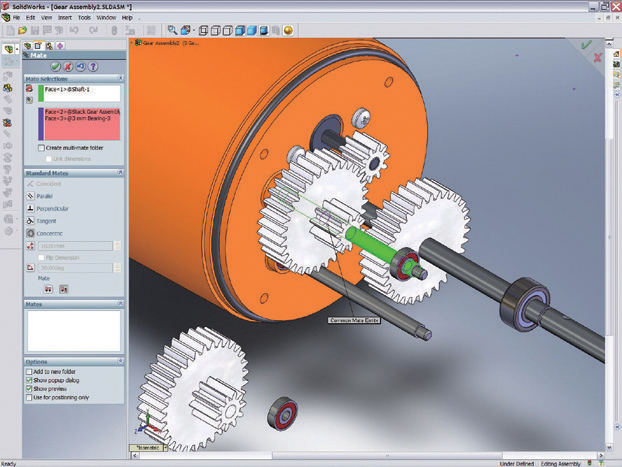The height and width of the screenshot is (467, 622).
Task: Accept changes via corner green checkmark
Action: click(x=585, y=45)
